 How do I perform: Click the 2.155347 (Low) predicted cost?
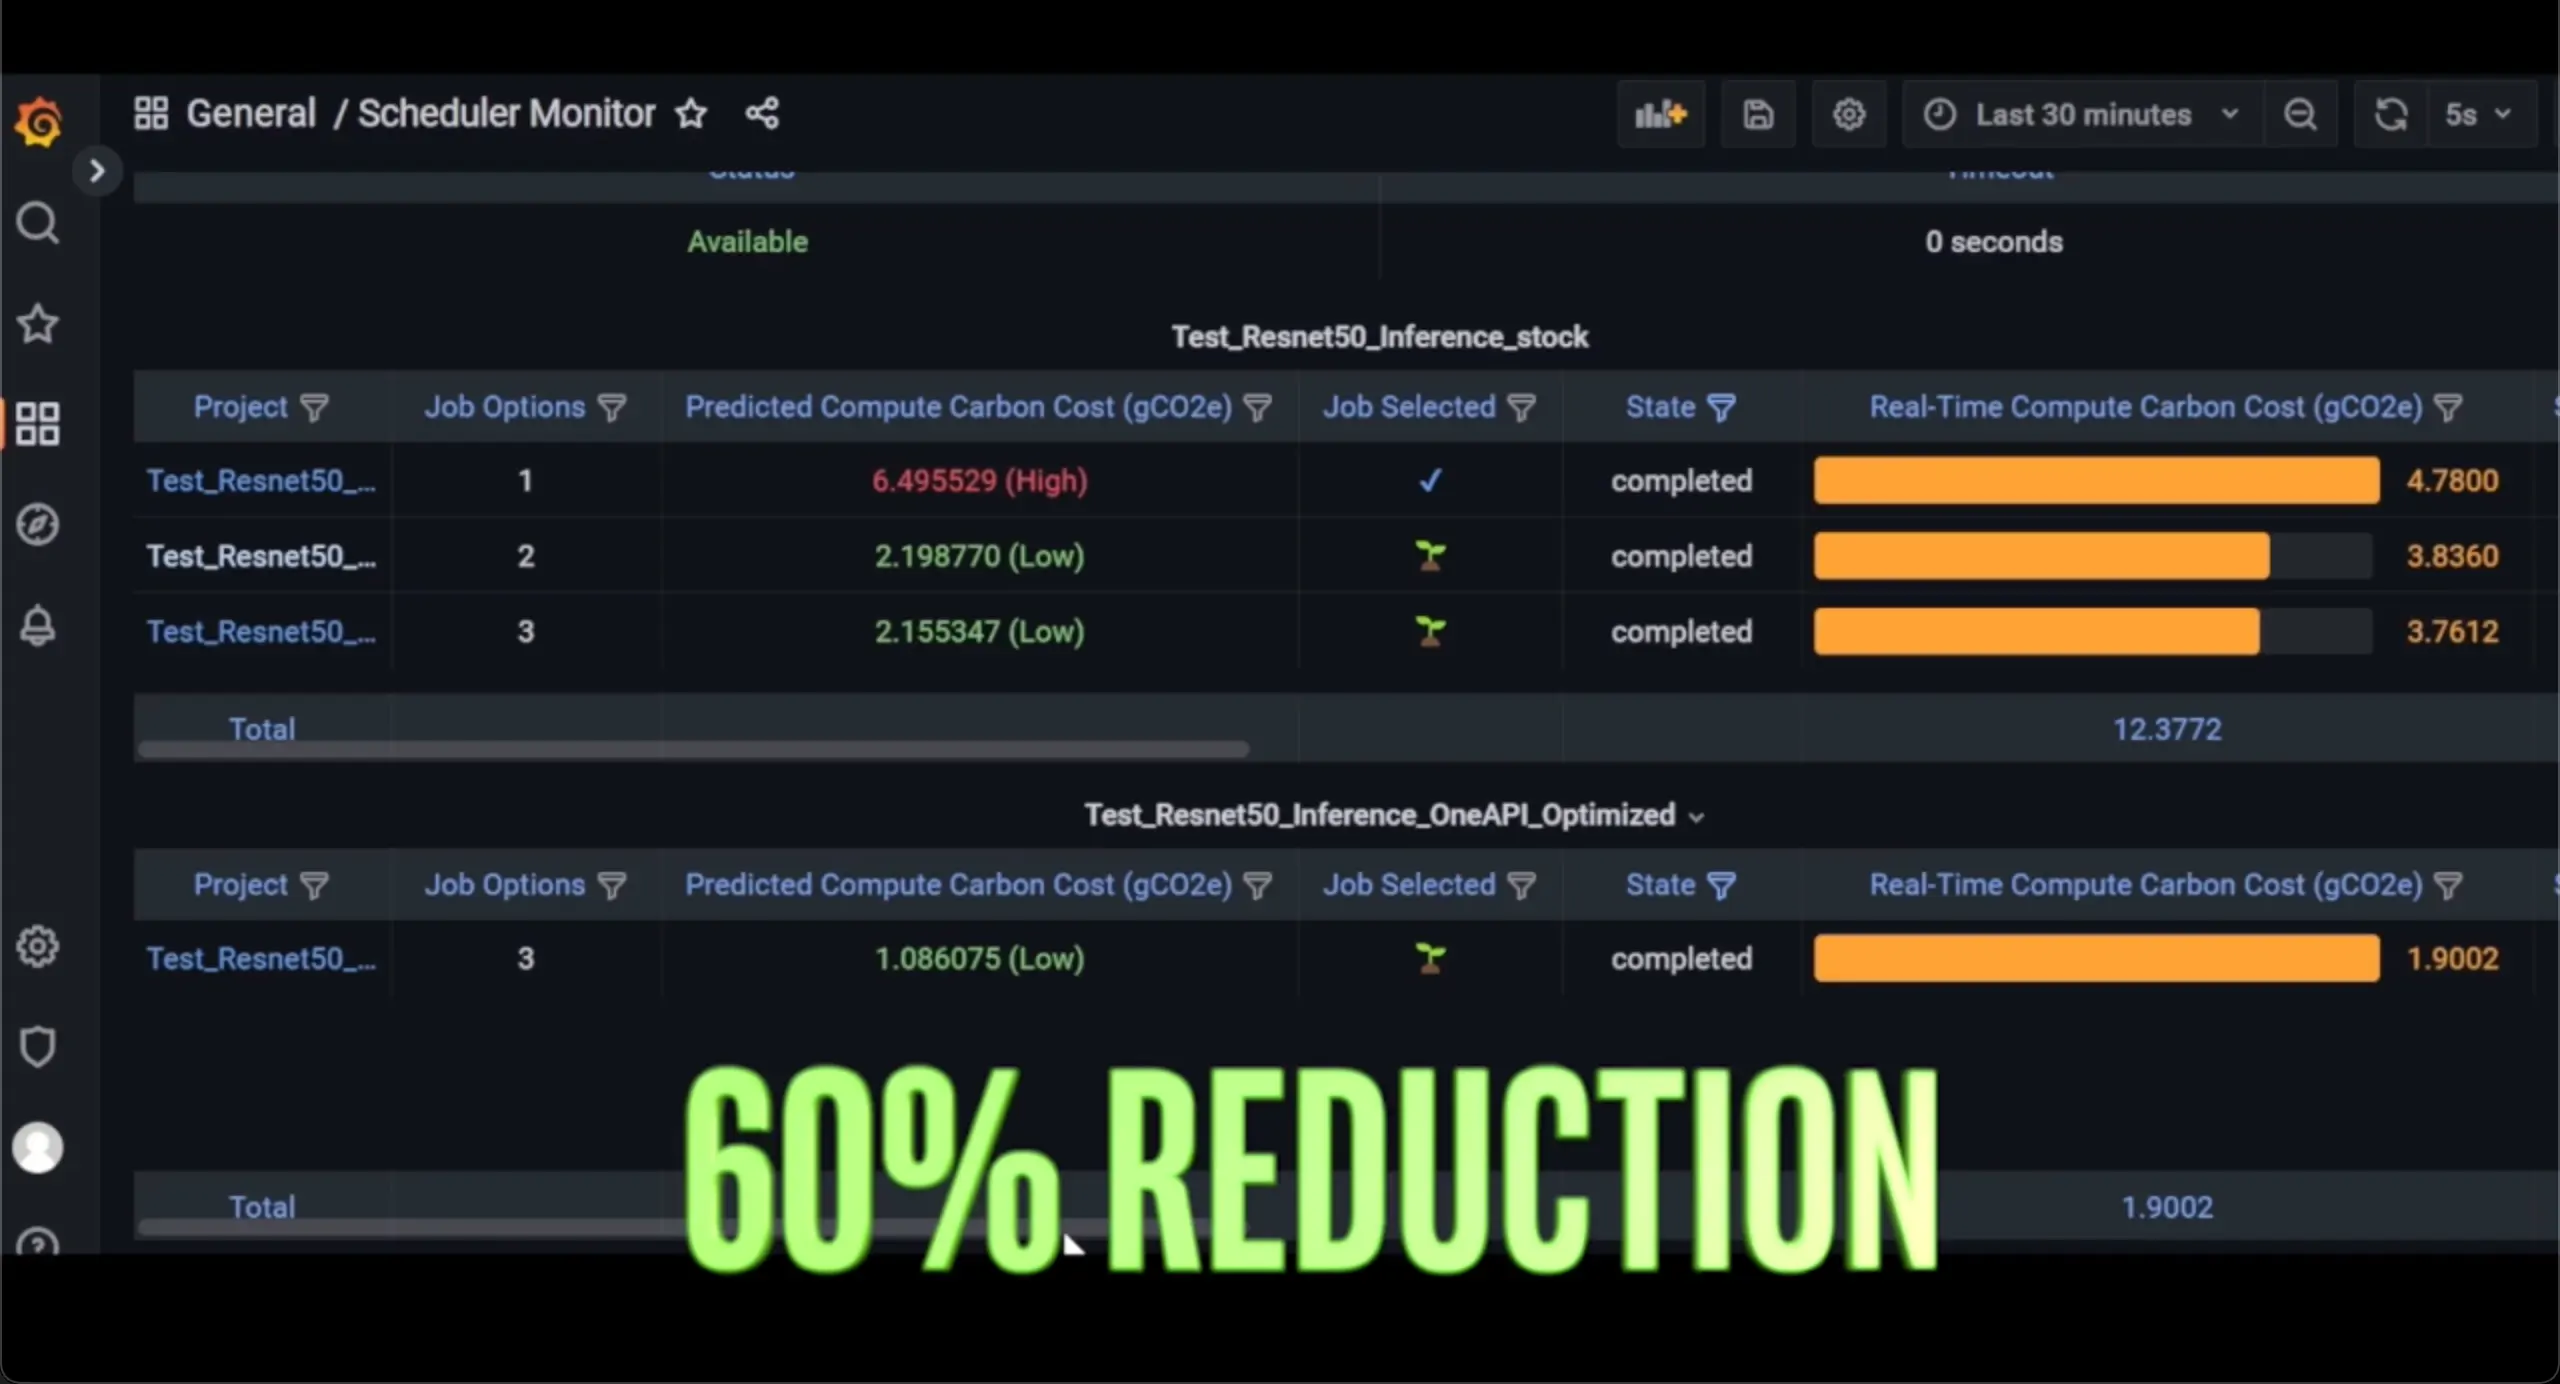click(x=980, y=632)
